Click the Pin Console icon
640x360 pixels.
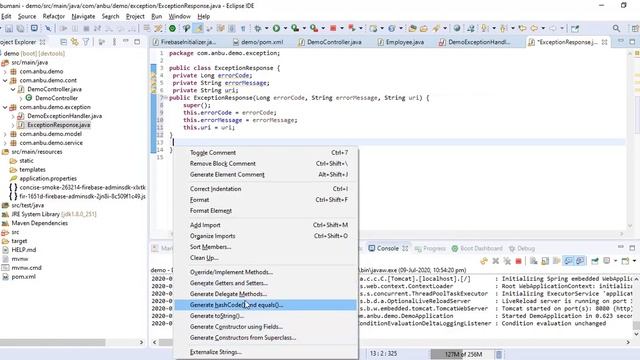point(595,261)
